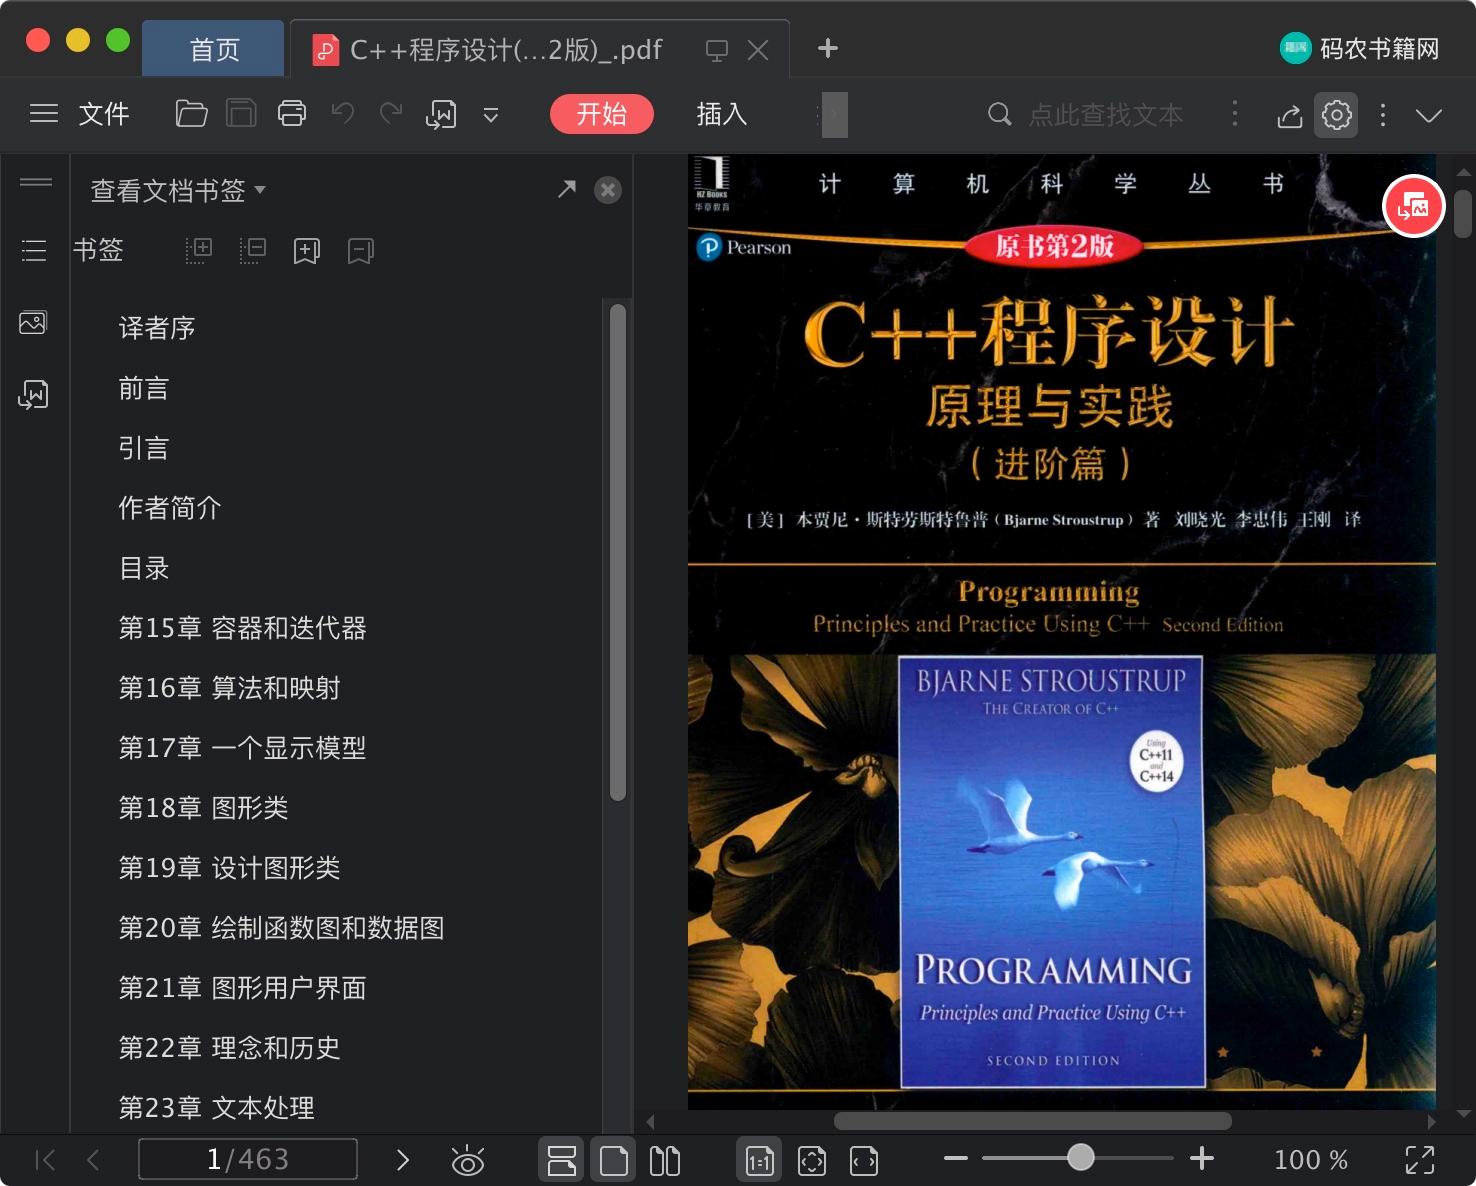
Task: Click the bookmark list vertical scrollbar
Action: (x=618, y=552)
